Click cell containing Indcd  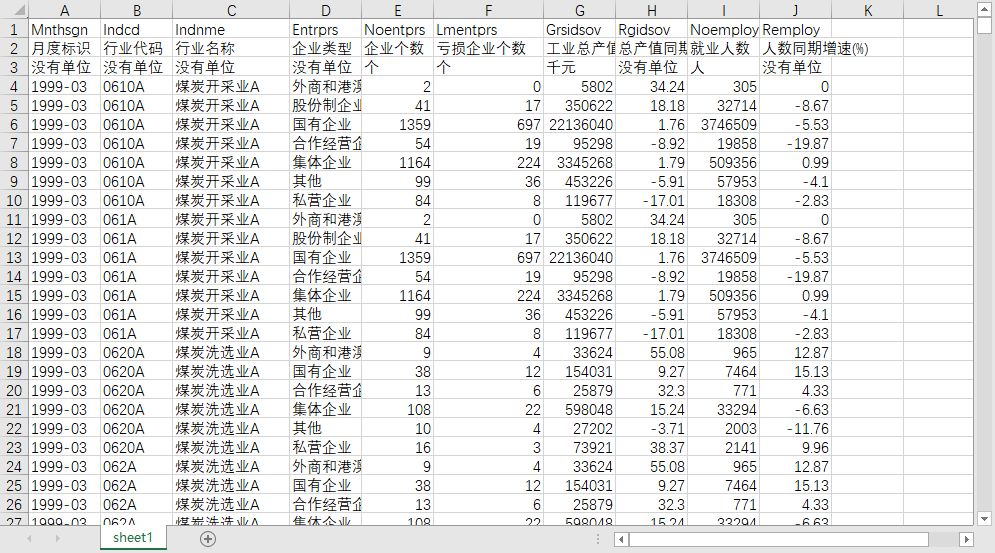pos(136,29)
